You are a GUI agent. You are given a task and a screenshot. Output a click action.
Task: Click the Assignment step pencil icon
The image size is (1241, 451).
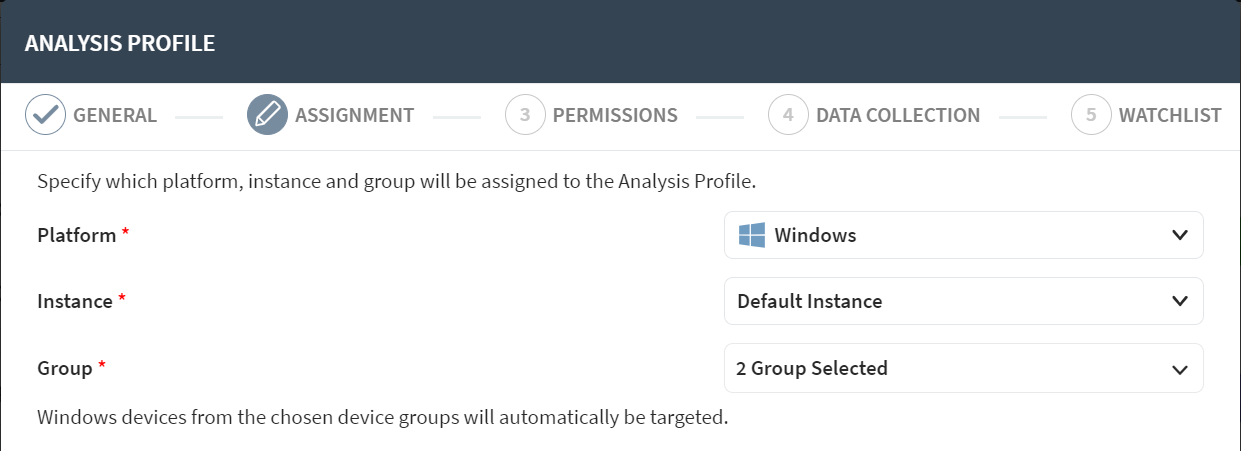(x=267, y=115)
